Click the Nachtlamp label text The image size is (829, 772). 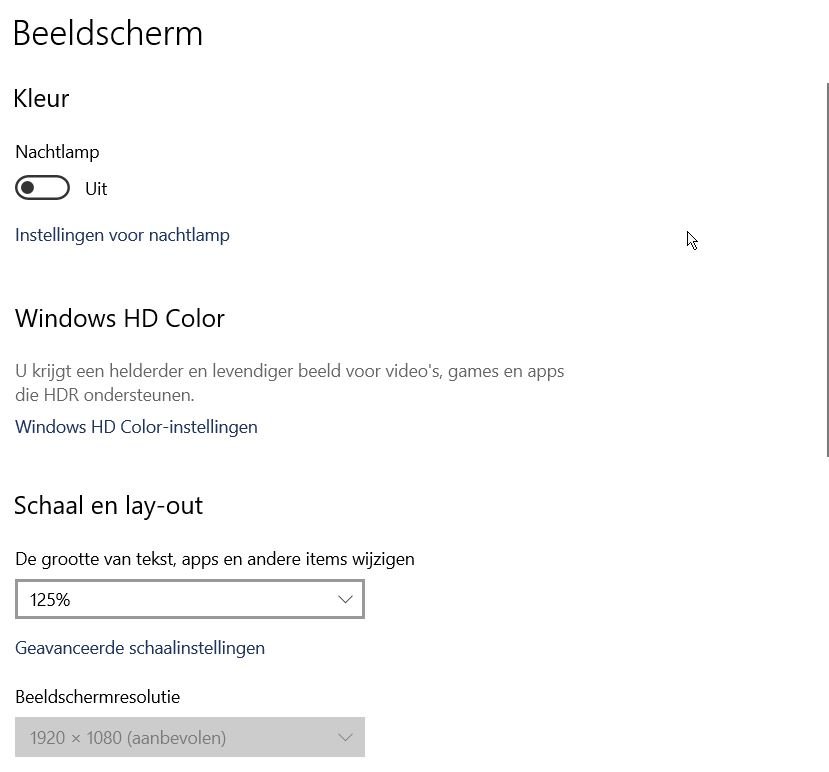click(57, 152)
